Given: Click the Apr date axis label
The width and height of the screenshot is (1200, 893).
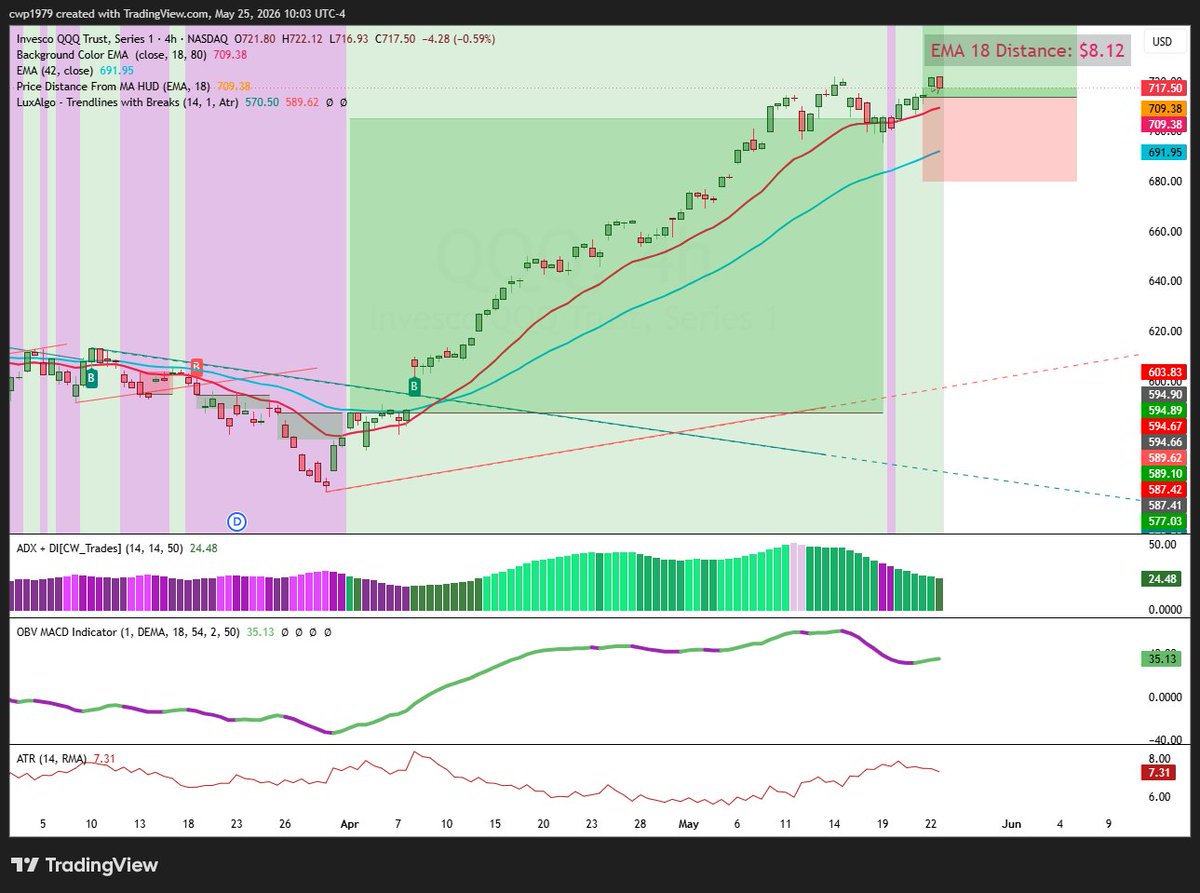Looking at the screenshot, I should [349, 825].
